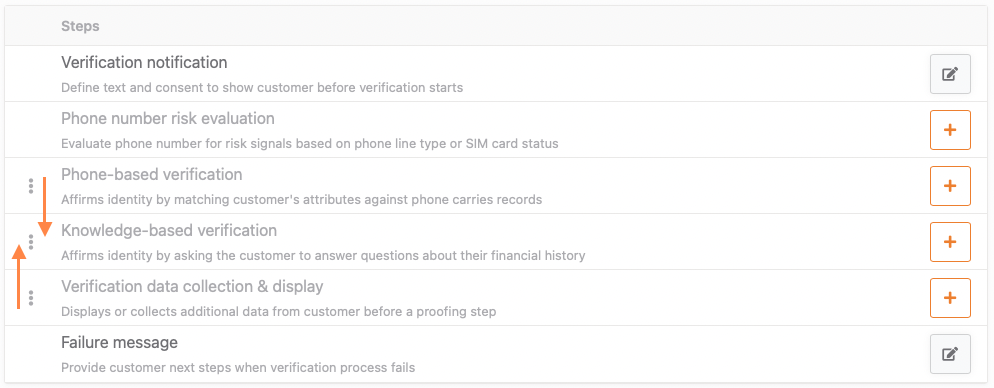The image size is (994, 388).
Task: Click the Phone-based verification title
Action: click(x=152, y=174)
